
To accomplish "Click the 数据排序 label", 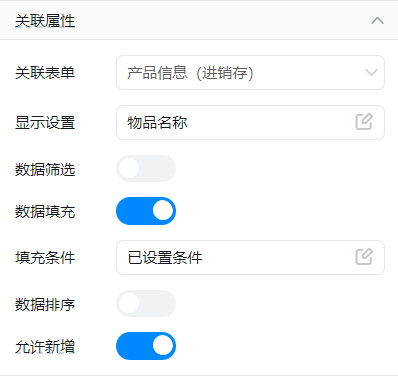I will click(45, 304).
